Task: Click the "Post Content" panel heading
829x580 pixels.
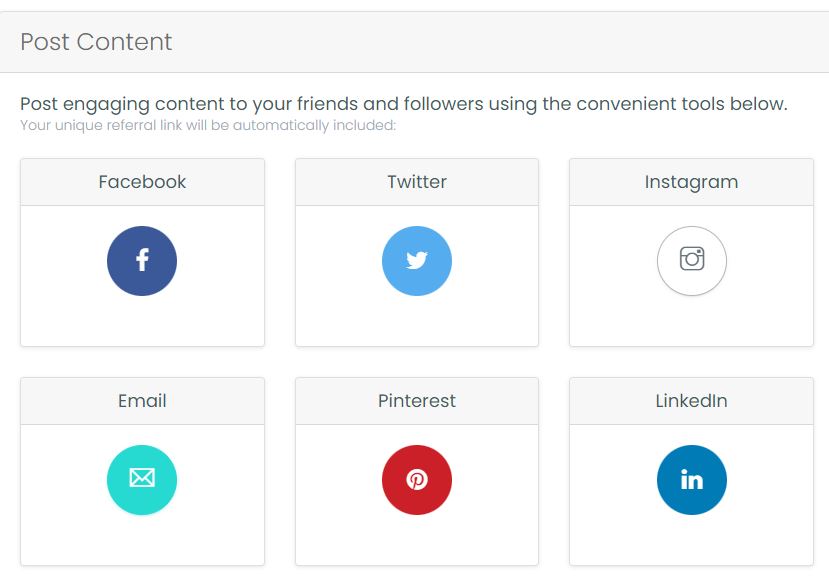Action: click(x=96, y=42)
